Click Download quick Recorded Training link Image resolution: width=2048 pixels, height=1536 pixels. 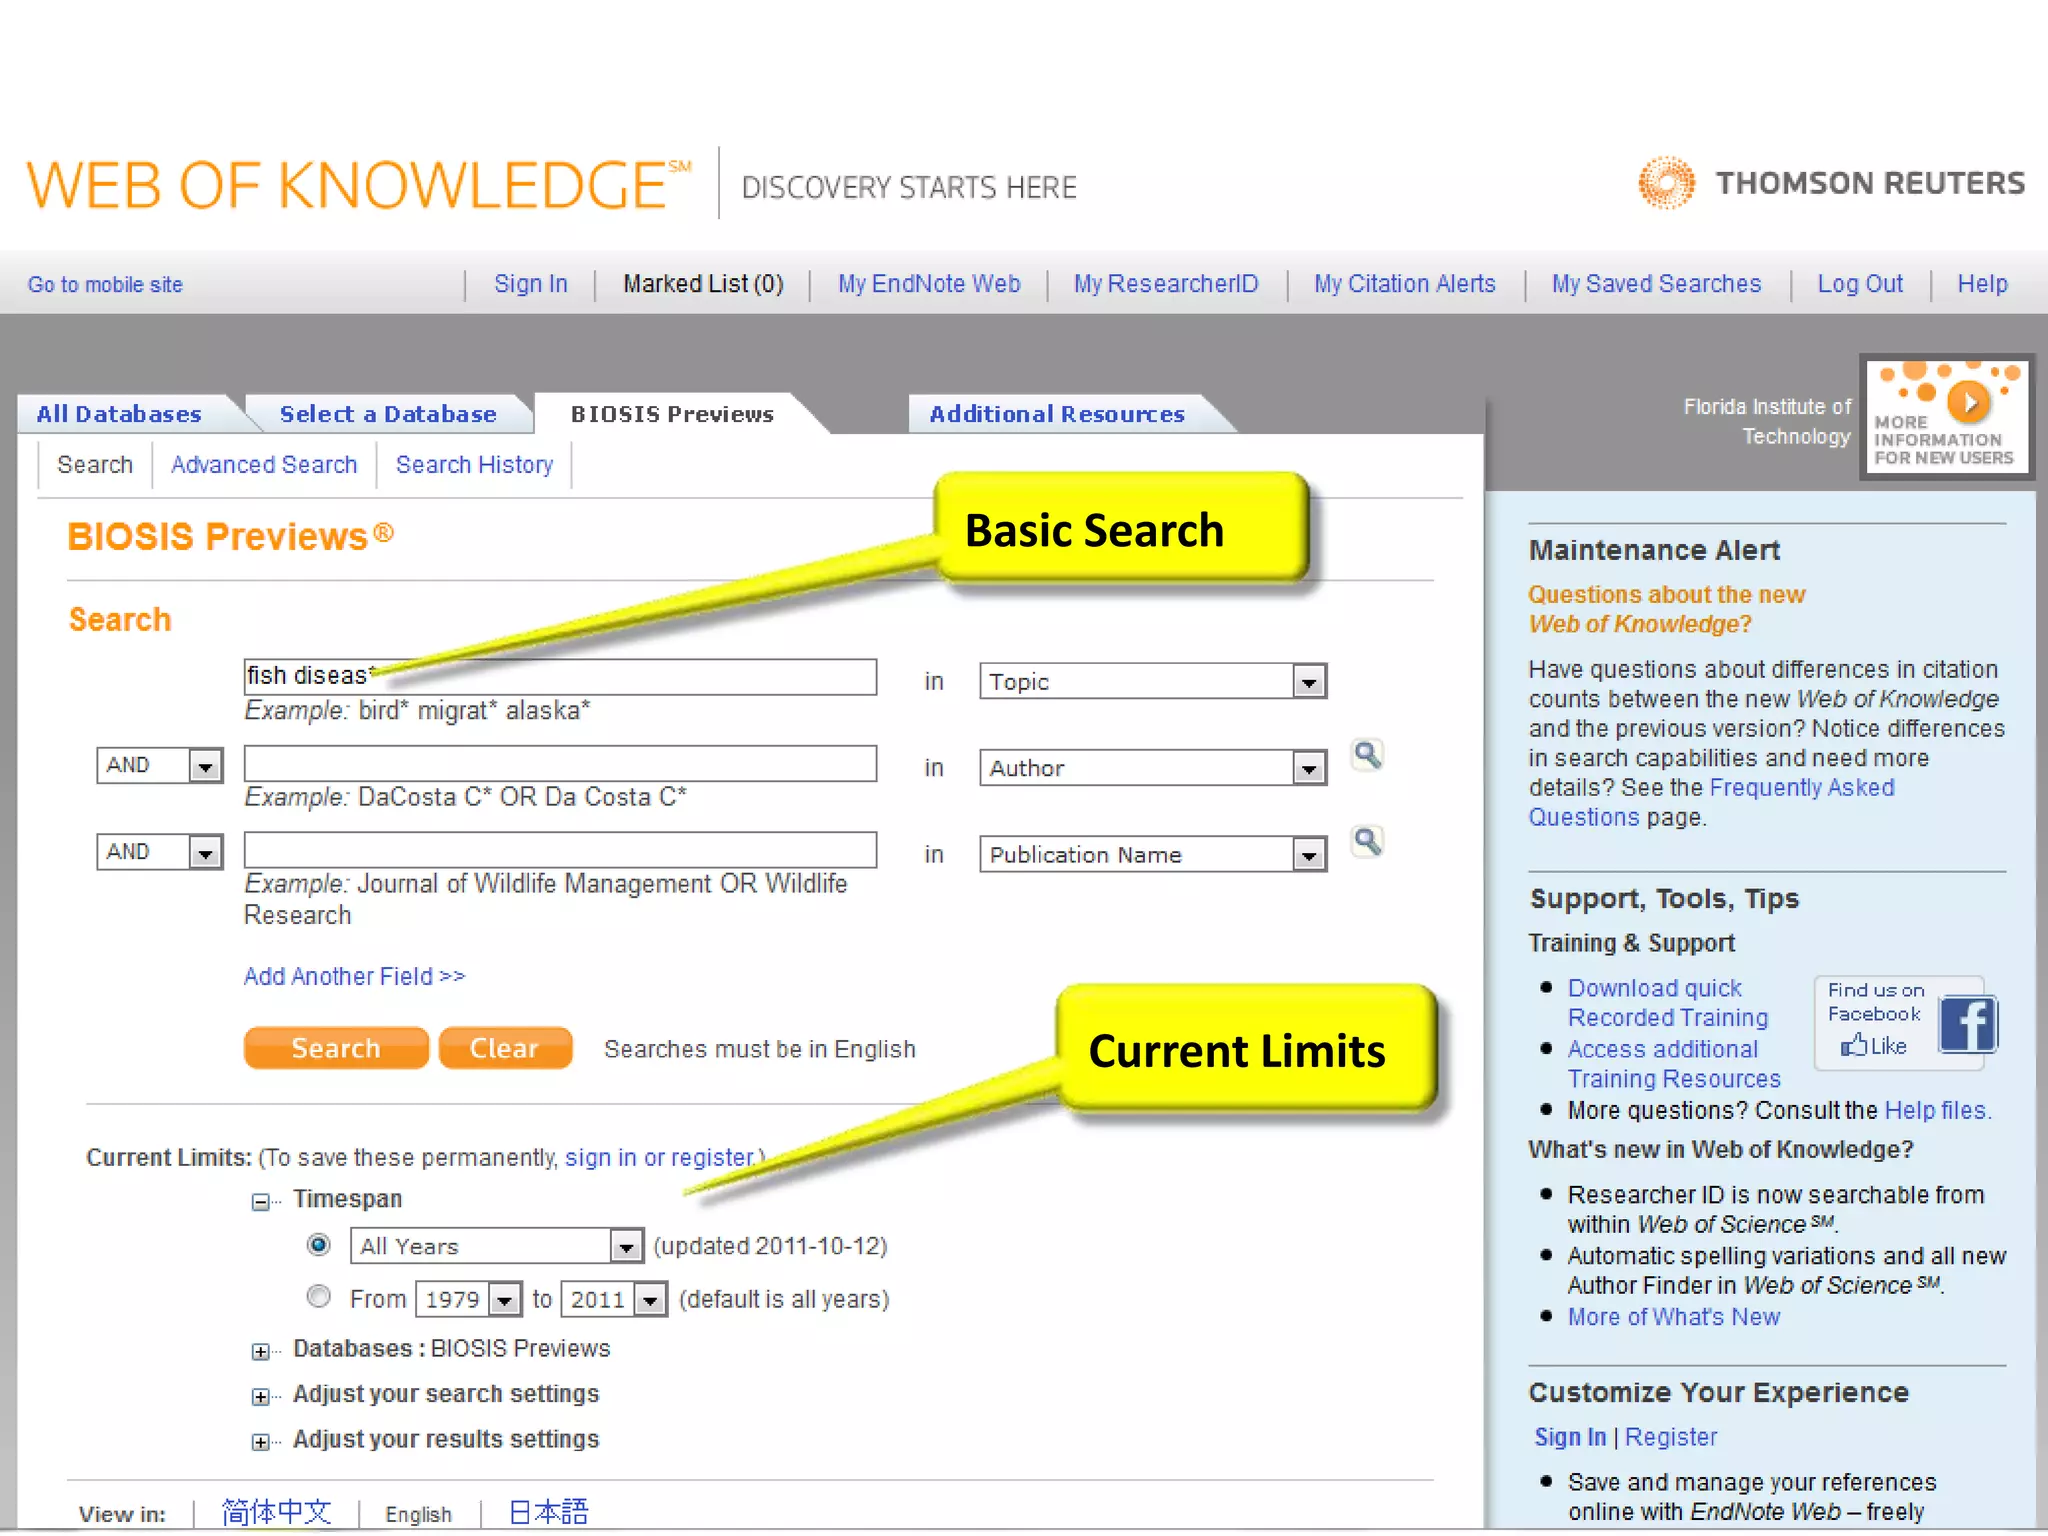pos(1668,1003)
